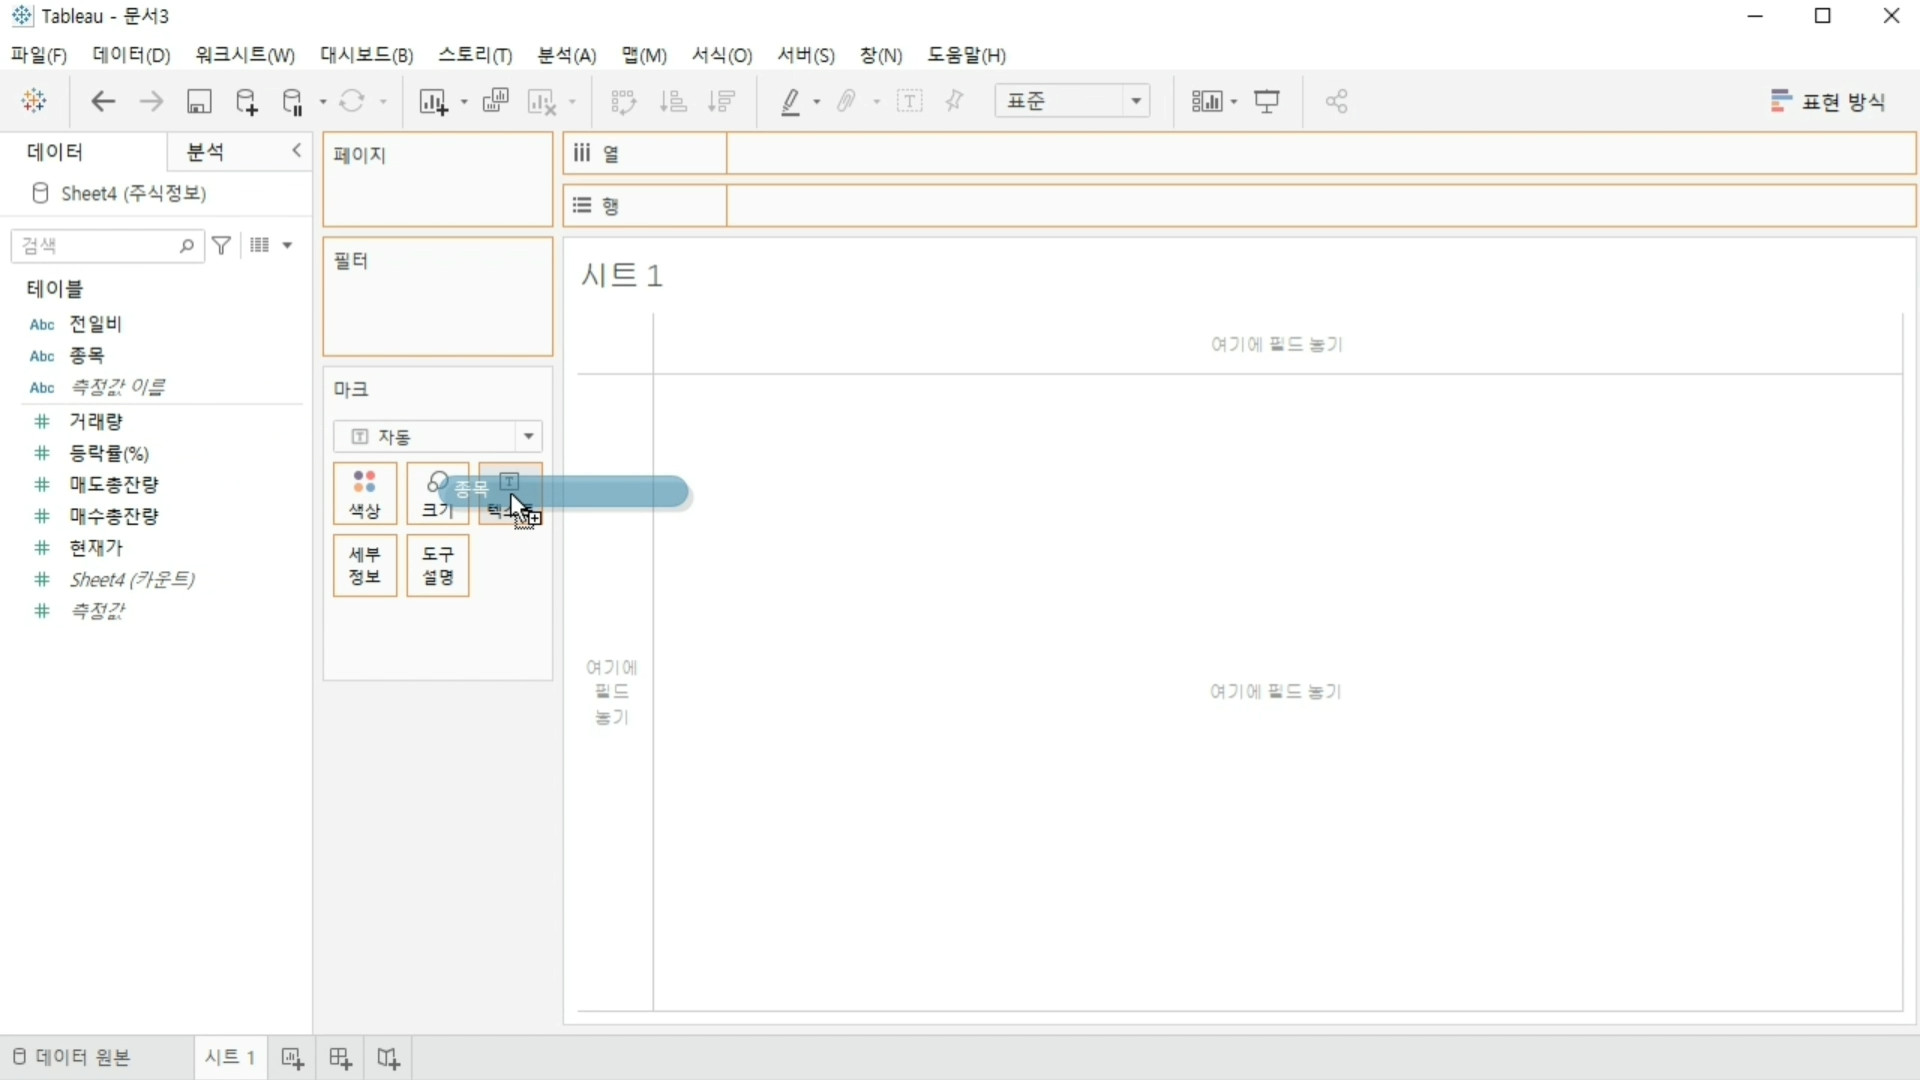The height and width of the screenshot is (1080, 1920).
Task: Collapse the data pane with the arrow
Action: 296,150
